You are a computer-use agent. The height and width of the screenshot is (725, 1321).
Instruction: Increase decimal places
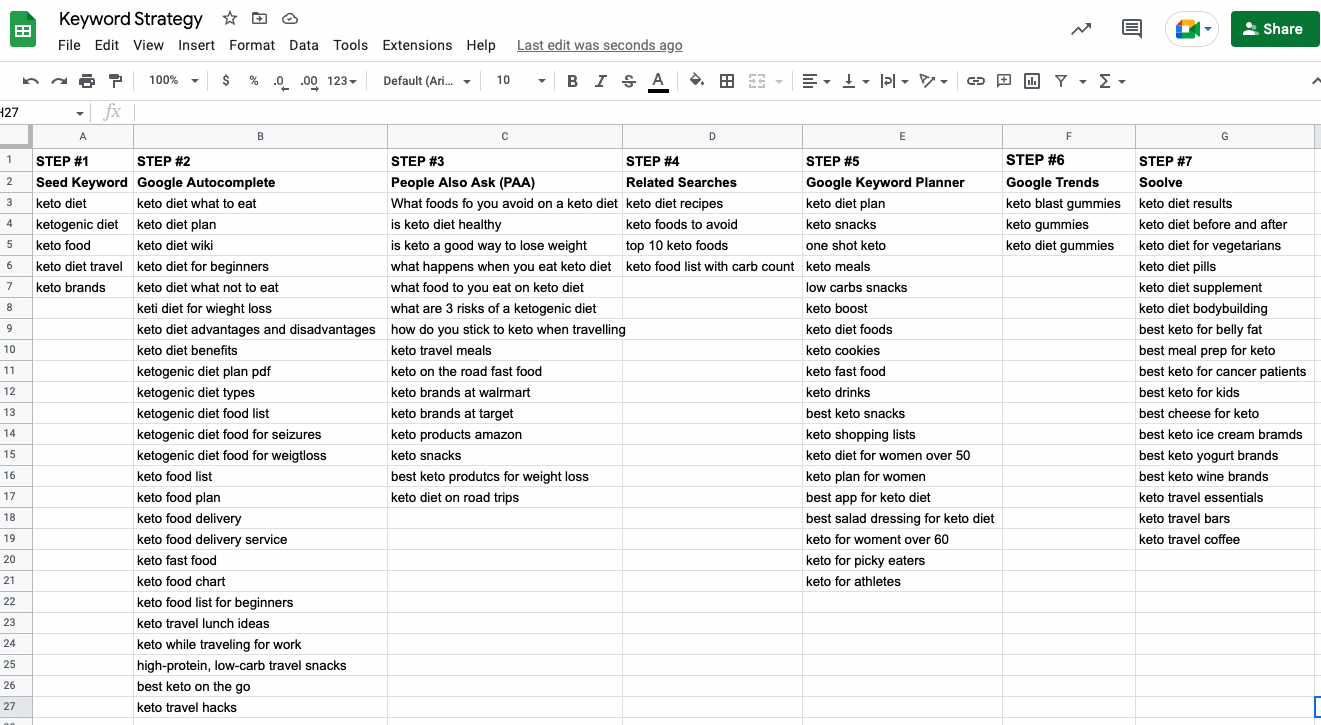click(x=309, y=81)
